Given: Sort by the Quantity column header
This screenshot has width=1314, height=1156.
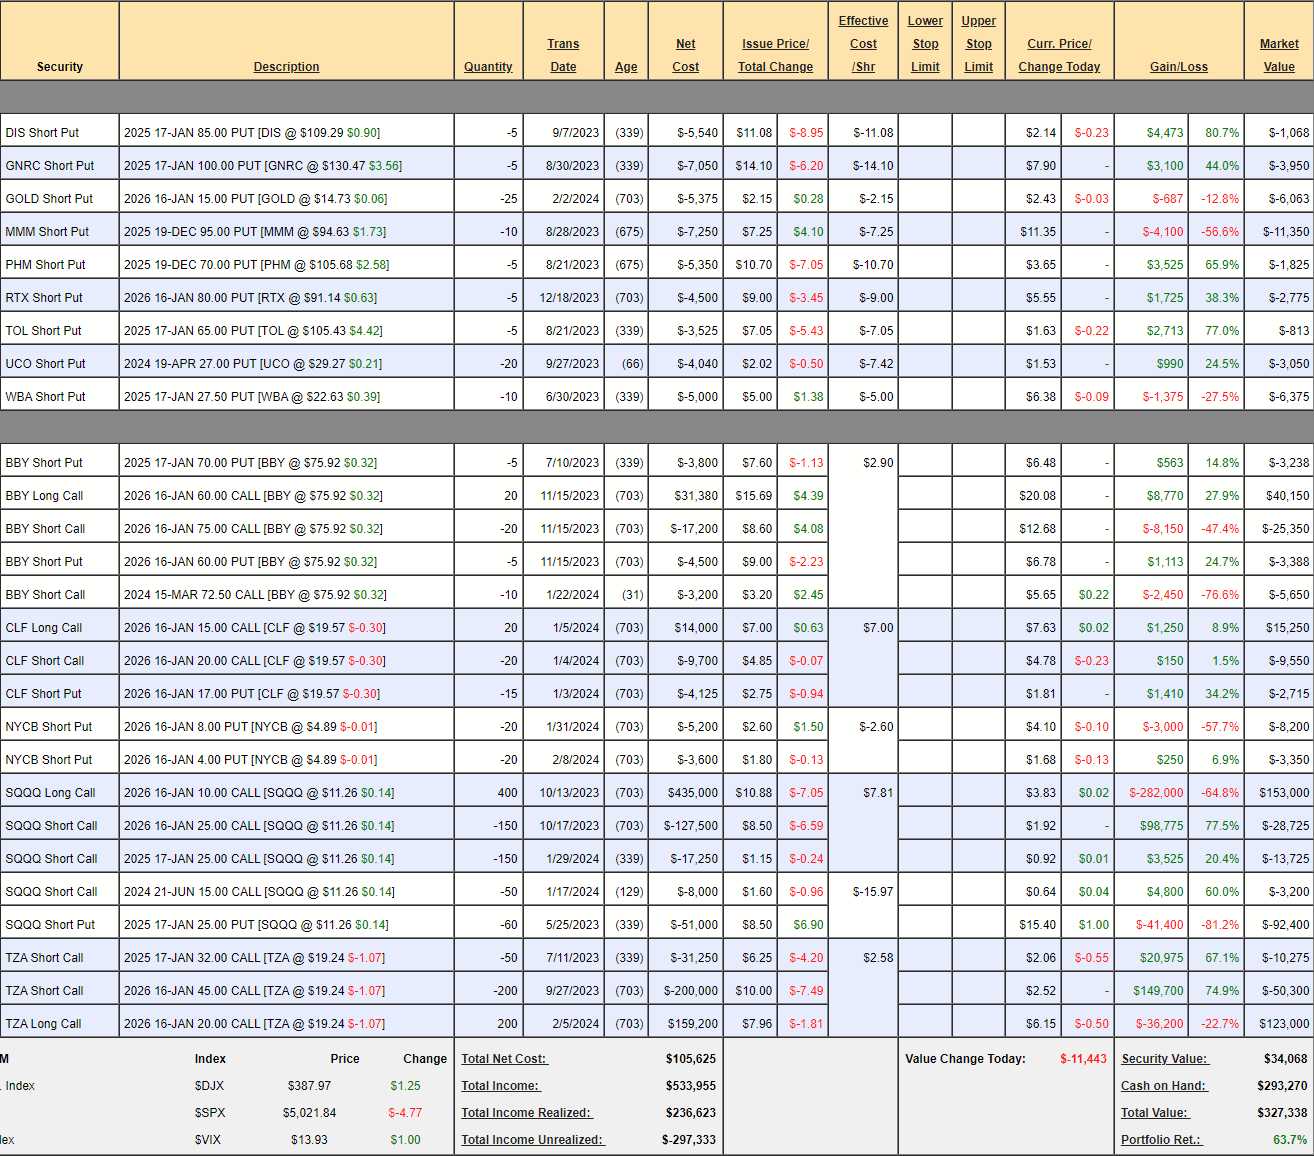Looking at the screenshot, I should click(487, 67).
